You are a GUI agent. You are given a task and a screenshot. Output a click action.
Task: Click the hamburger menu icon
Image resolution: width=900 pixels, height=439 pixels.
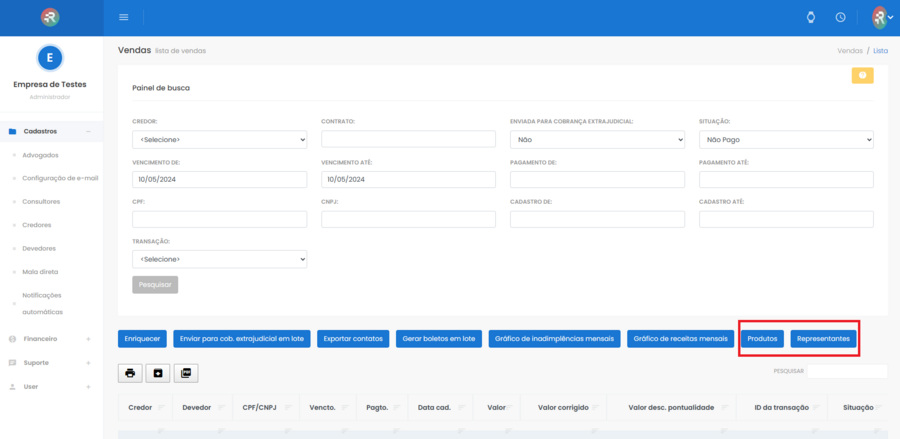point(124,17)
